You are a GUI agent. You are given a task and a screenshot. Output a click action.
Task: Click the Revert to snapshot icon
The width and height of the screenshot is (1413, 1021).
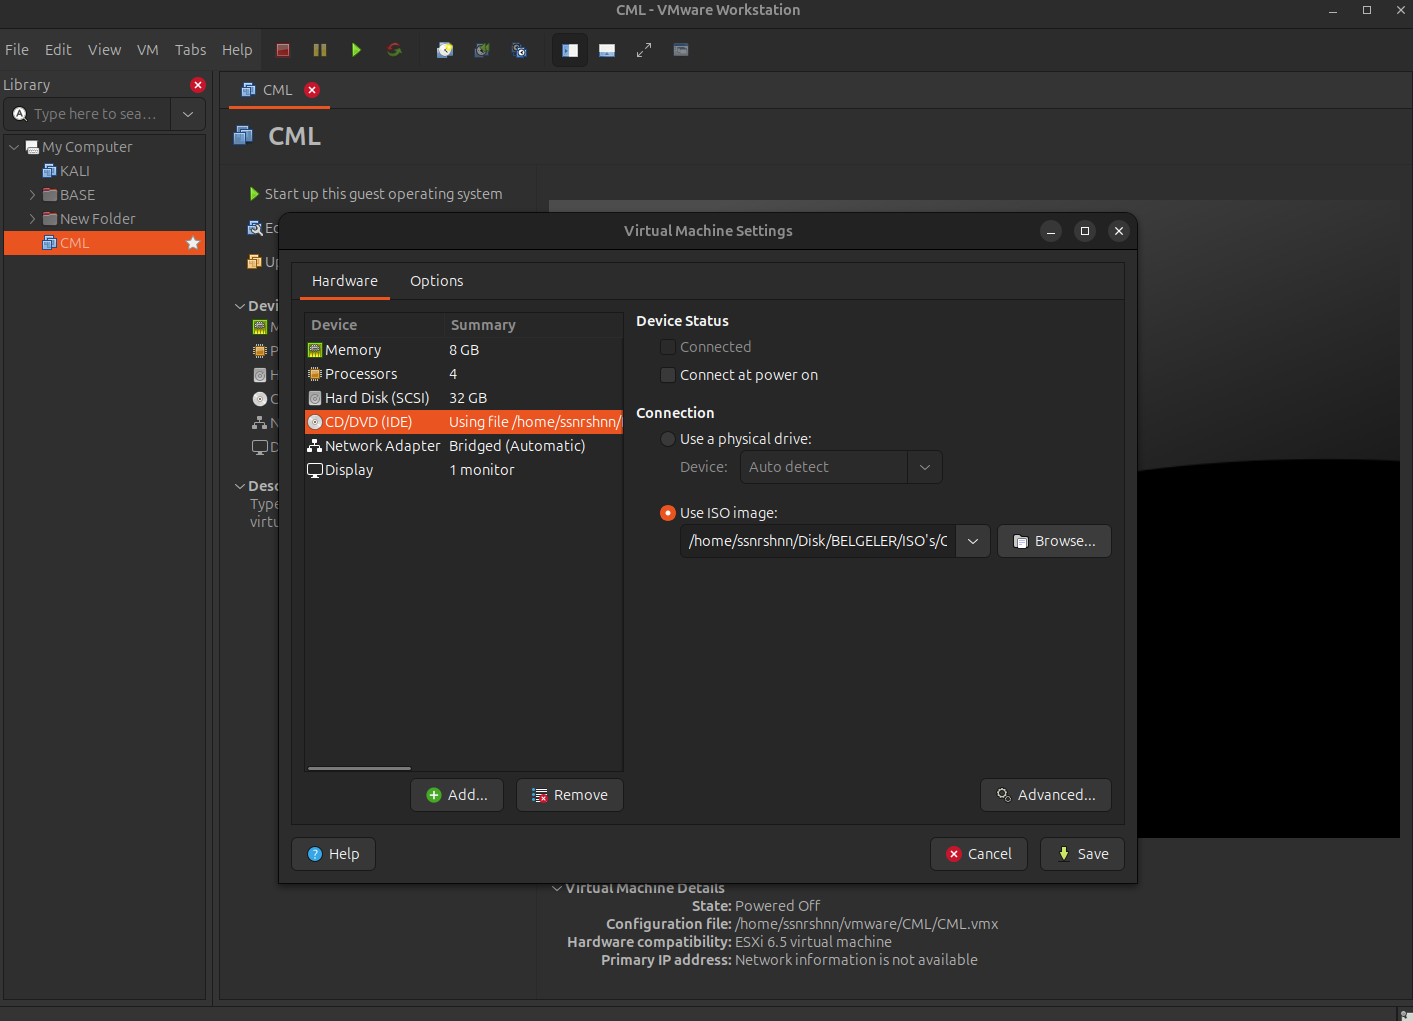pyautogui.click(x=482, y=50)
